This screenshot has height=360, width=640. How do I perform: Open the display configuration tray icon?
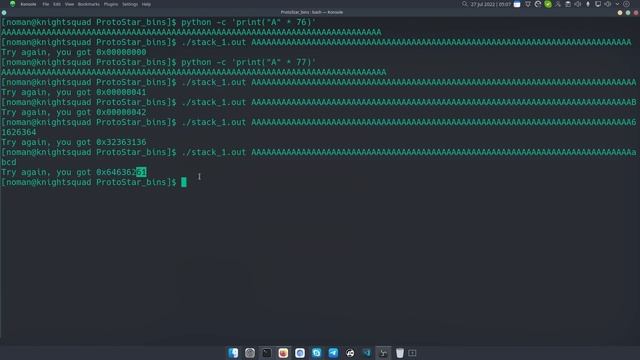point(598,4)
